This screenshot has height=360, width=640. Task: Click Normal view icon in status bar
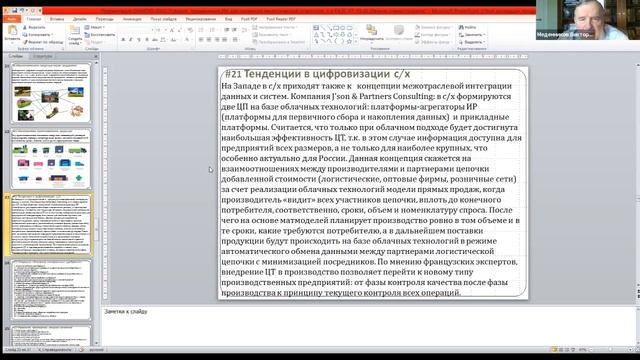(554, 350)
